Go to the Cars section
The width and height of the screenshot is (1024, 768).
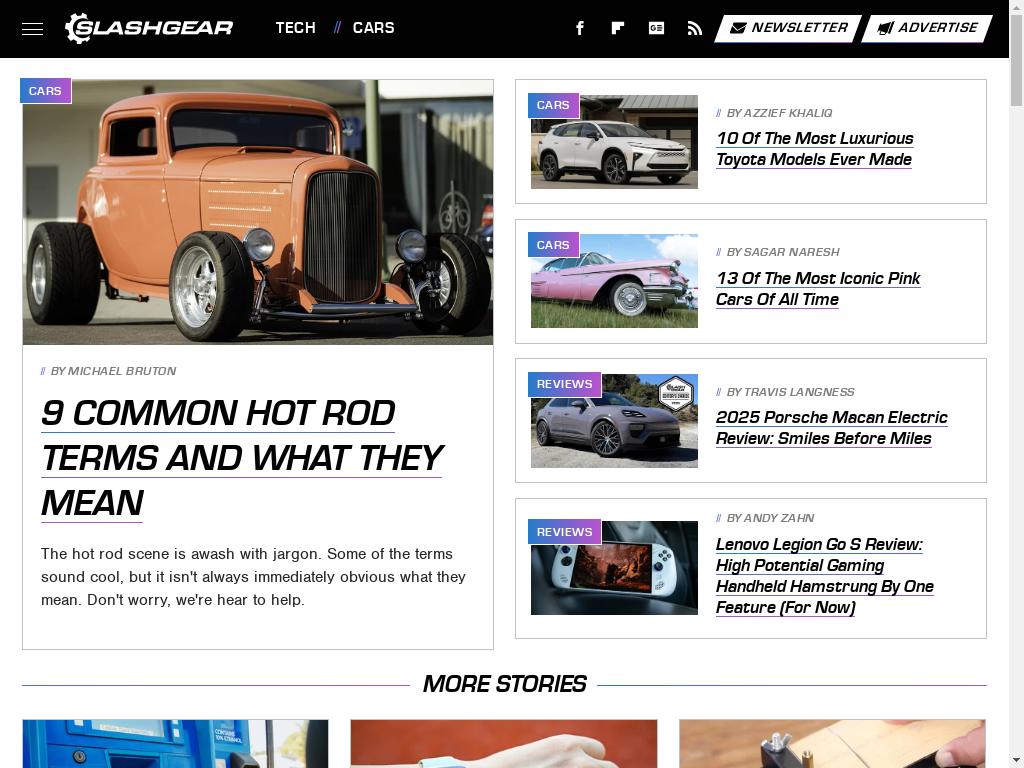[374, 28]
